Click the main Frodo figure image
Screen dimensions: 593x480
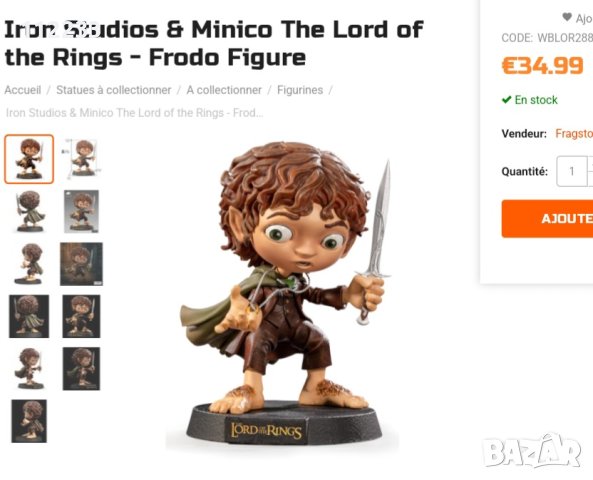click(282, 295)
